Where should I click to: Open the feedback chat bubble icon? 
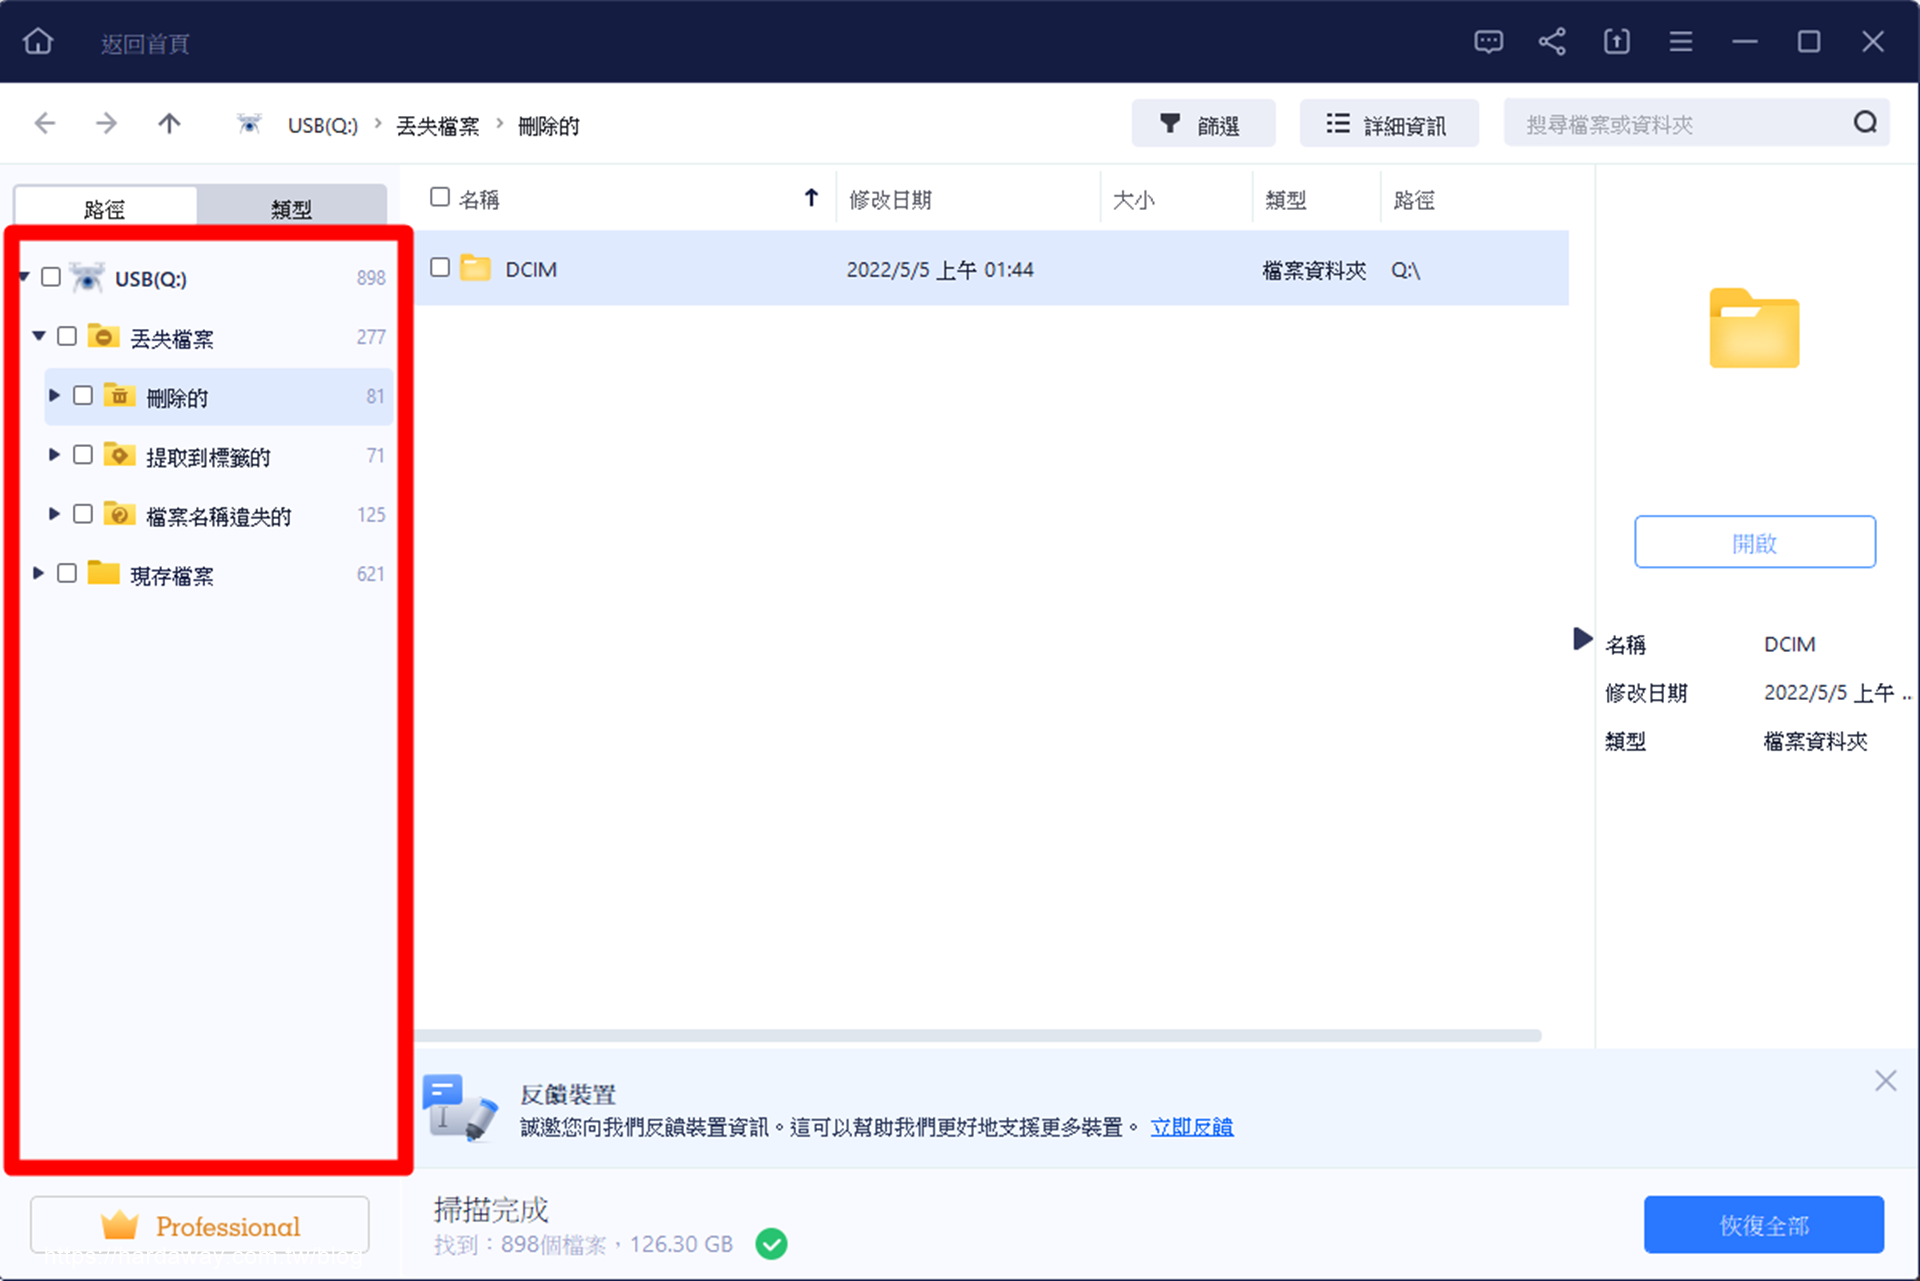pos(1488,42)
